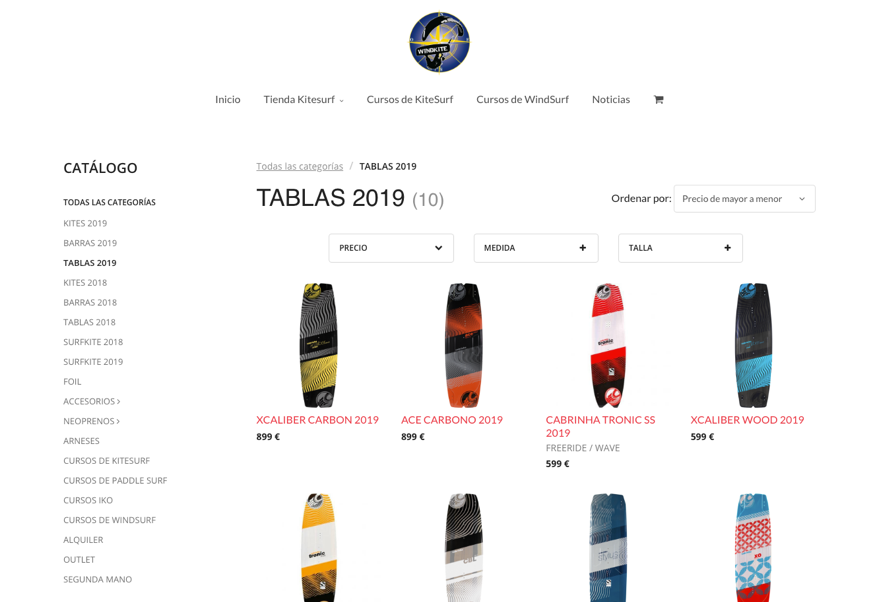Open Noticias in navigation
The height and width of the screenshot is (602, 870).
point(611,100)
